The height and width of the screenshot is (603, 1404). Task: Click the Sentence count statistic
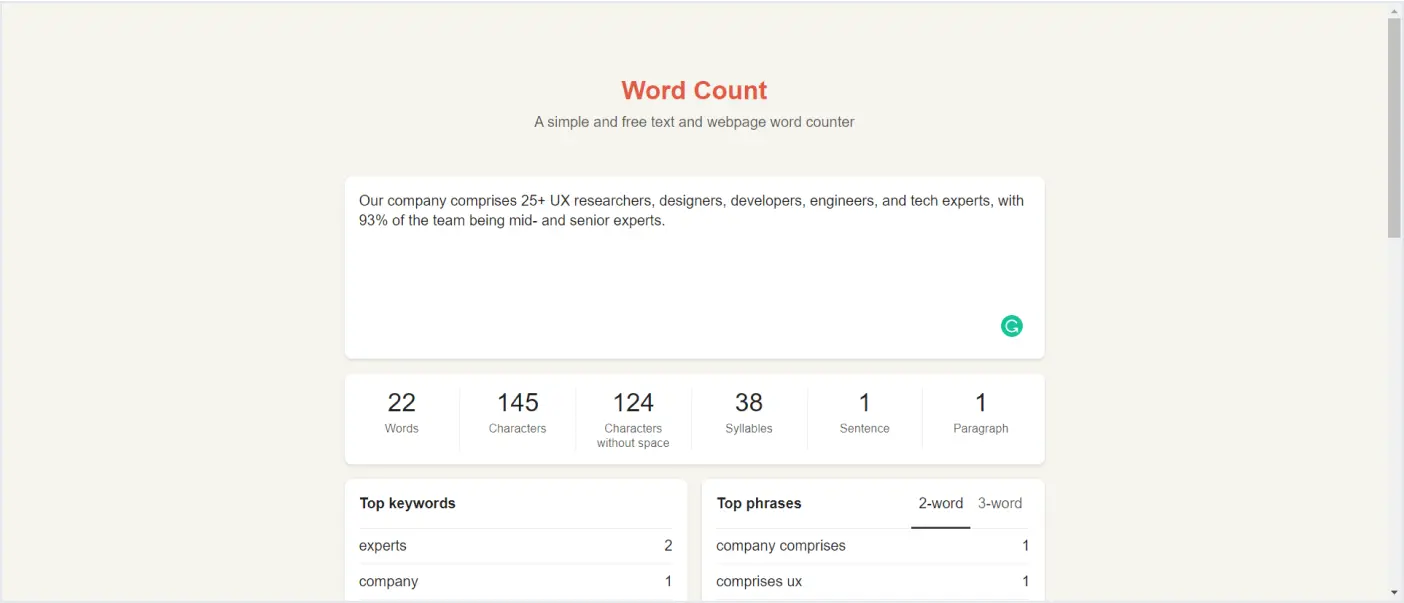[x=864, y=412]
